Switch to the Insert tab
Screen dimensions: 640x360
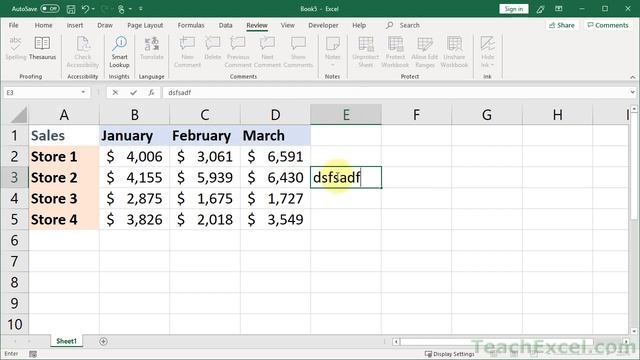click(75, 25)
